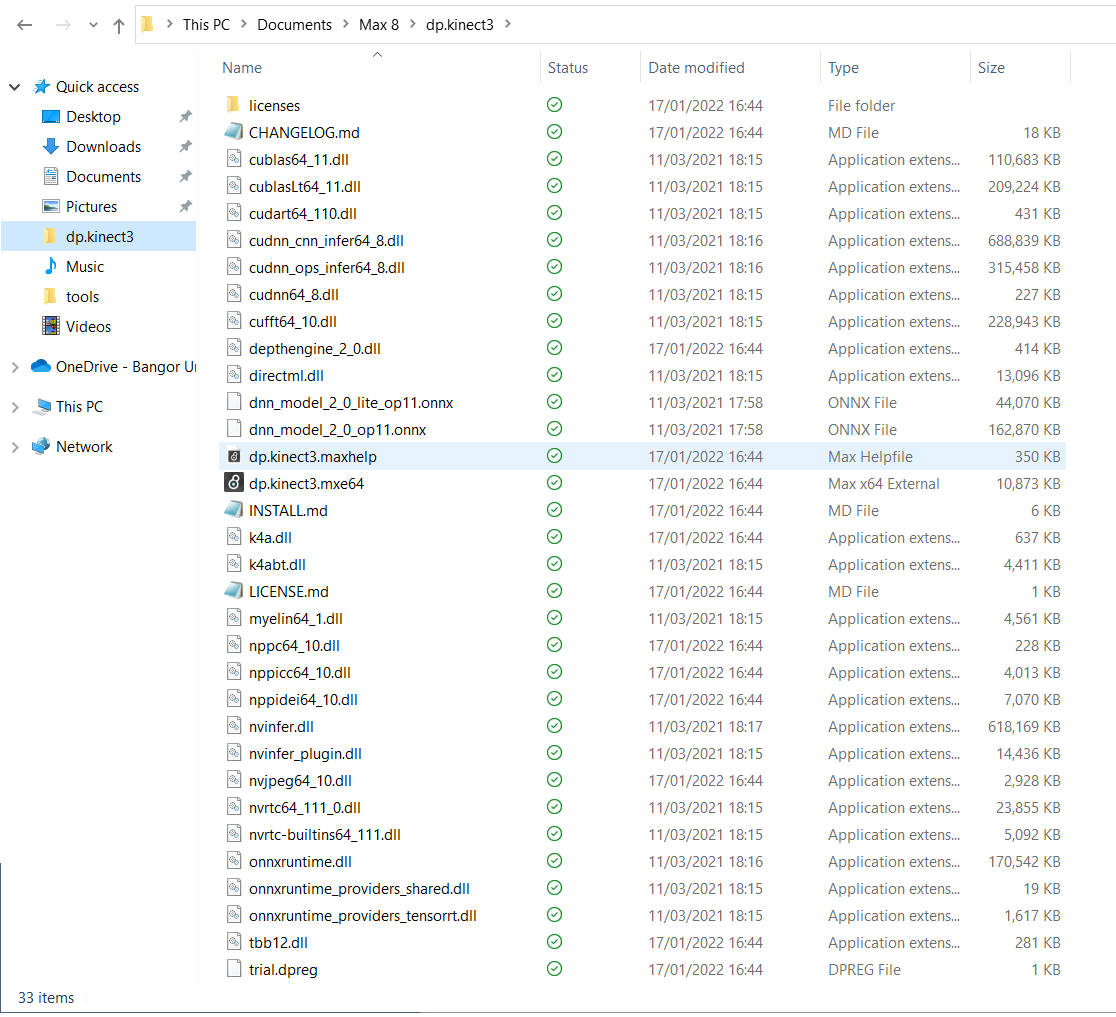Expand the This PC tree node
This screenshot has width=1116, height=1017.
(x=14, y=407)
